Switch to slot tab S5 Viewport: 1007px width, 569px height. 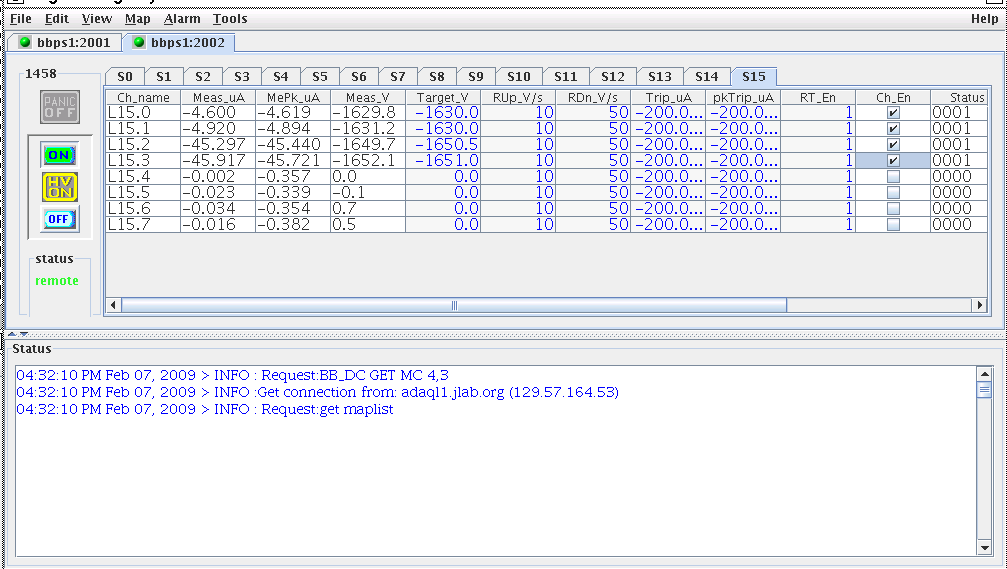point(320,76)
